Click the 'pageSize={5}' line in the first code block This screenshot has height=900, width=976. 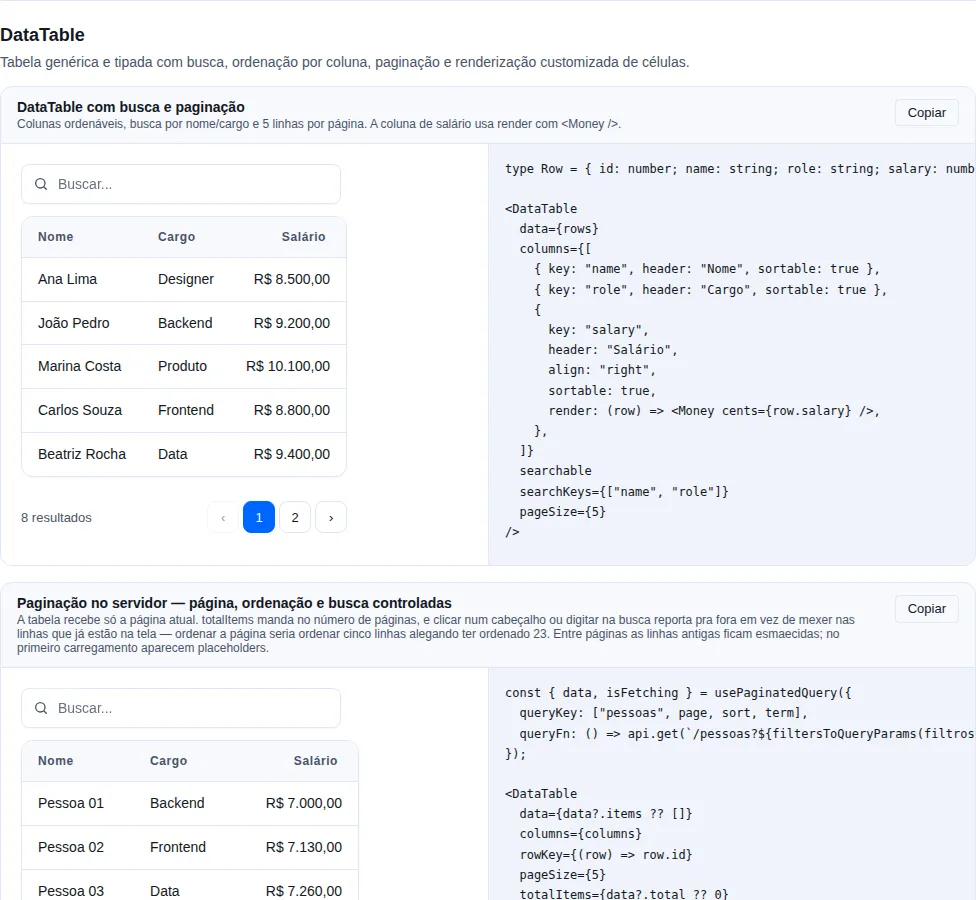tap(562, 512)
